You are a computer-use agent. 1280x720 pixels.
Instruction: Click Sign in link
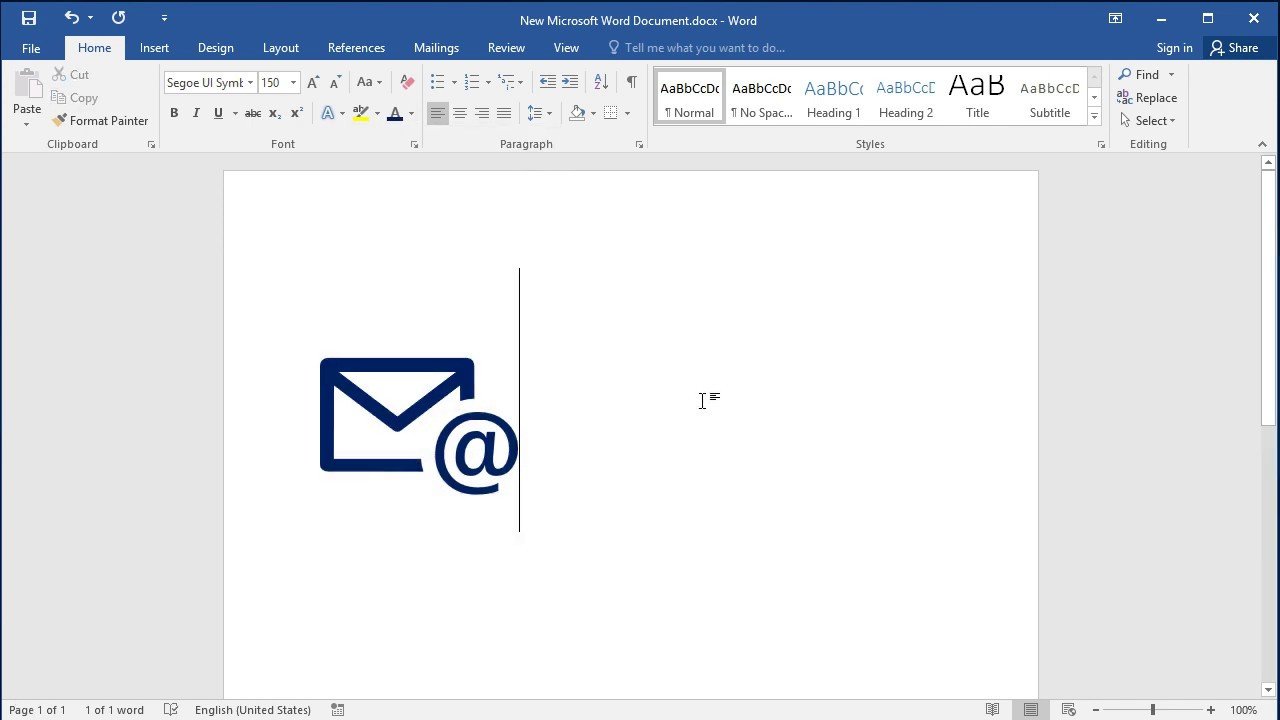(x=1174, y=48)
